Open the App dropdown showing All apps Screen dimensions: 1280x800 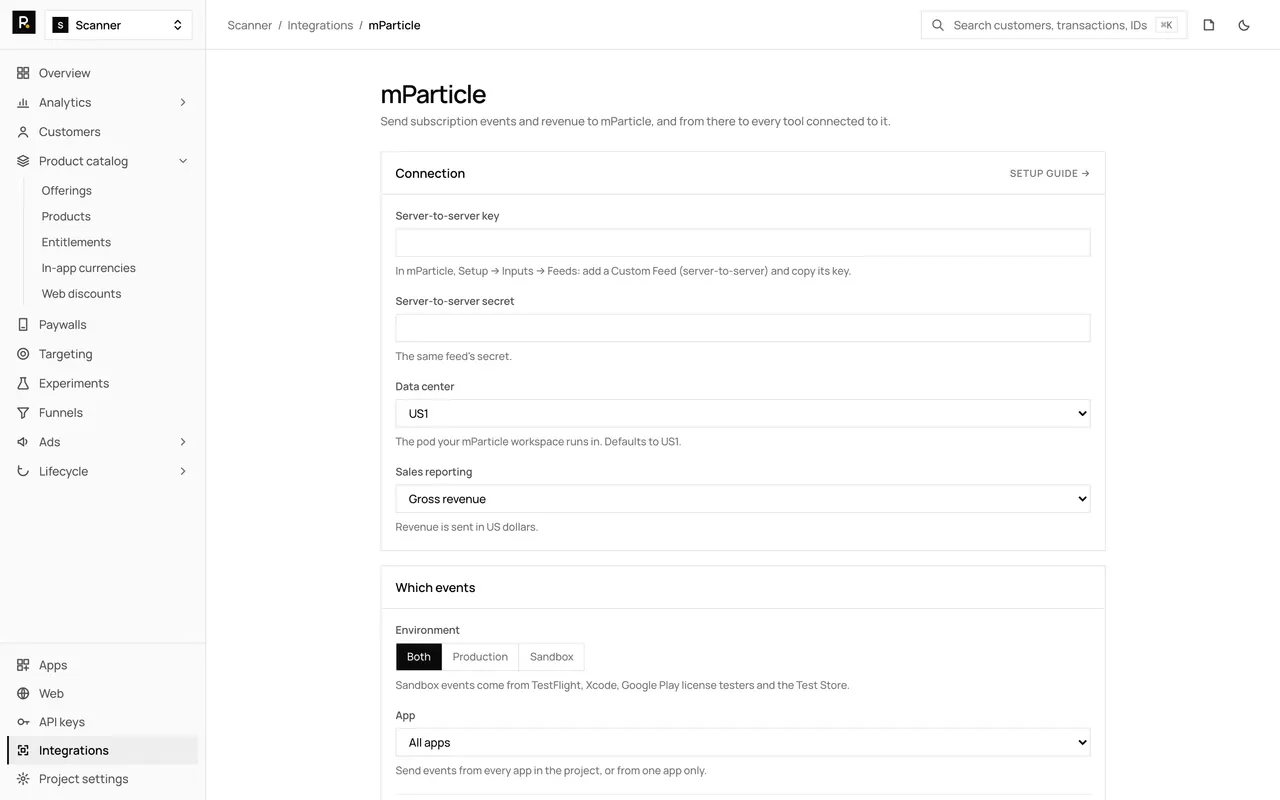coord(743,743)
